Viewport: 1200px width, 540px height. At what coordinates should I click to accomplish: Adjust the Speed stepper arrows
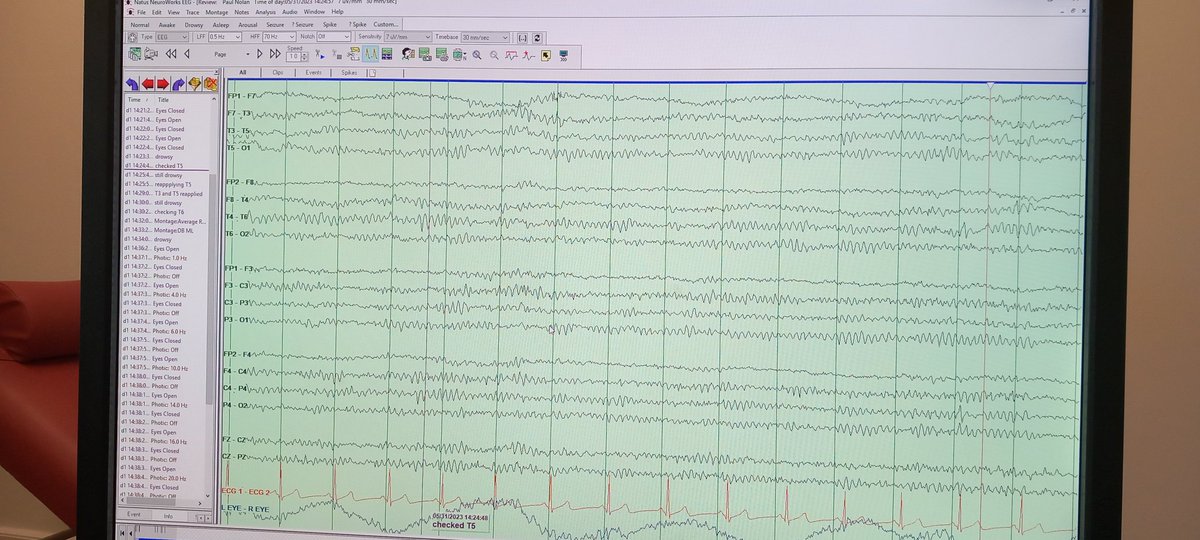305,56
